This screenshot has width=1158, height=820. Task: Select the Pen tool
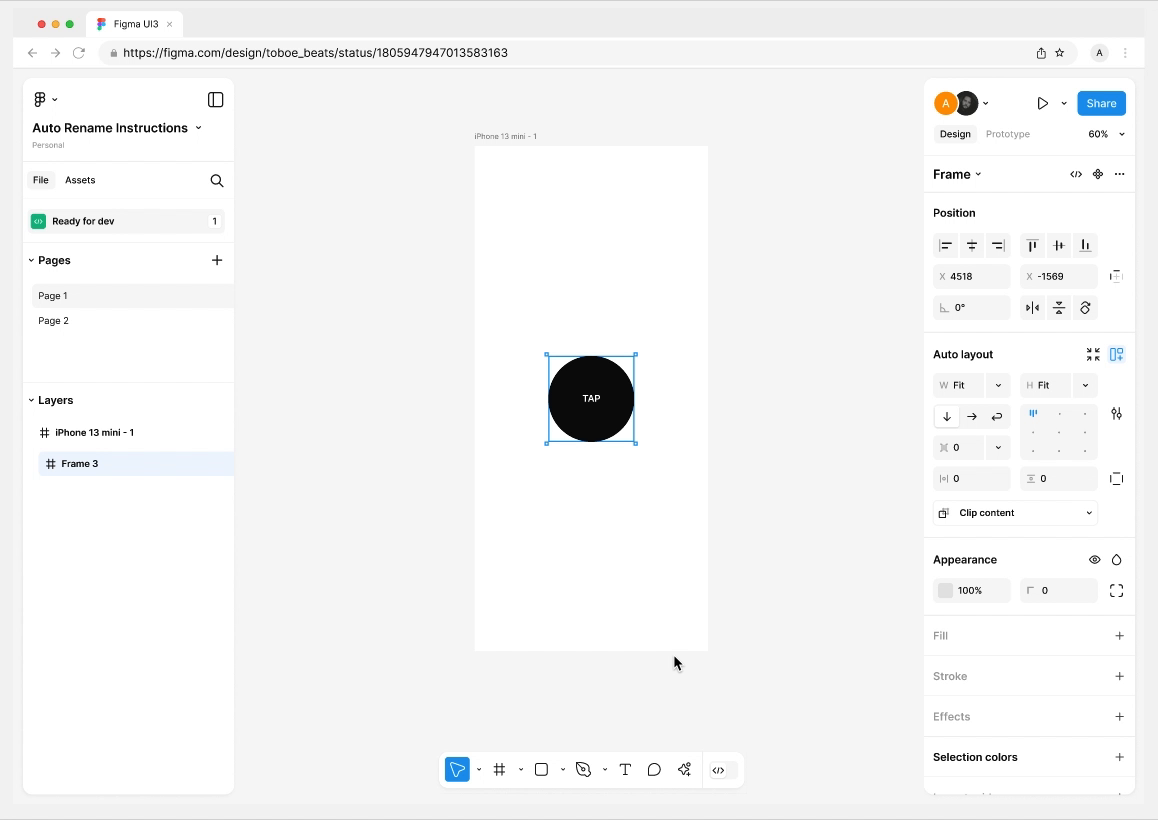584,769
